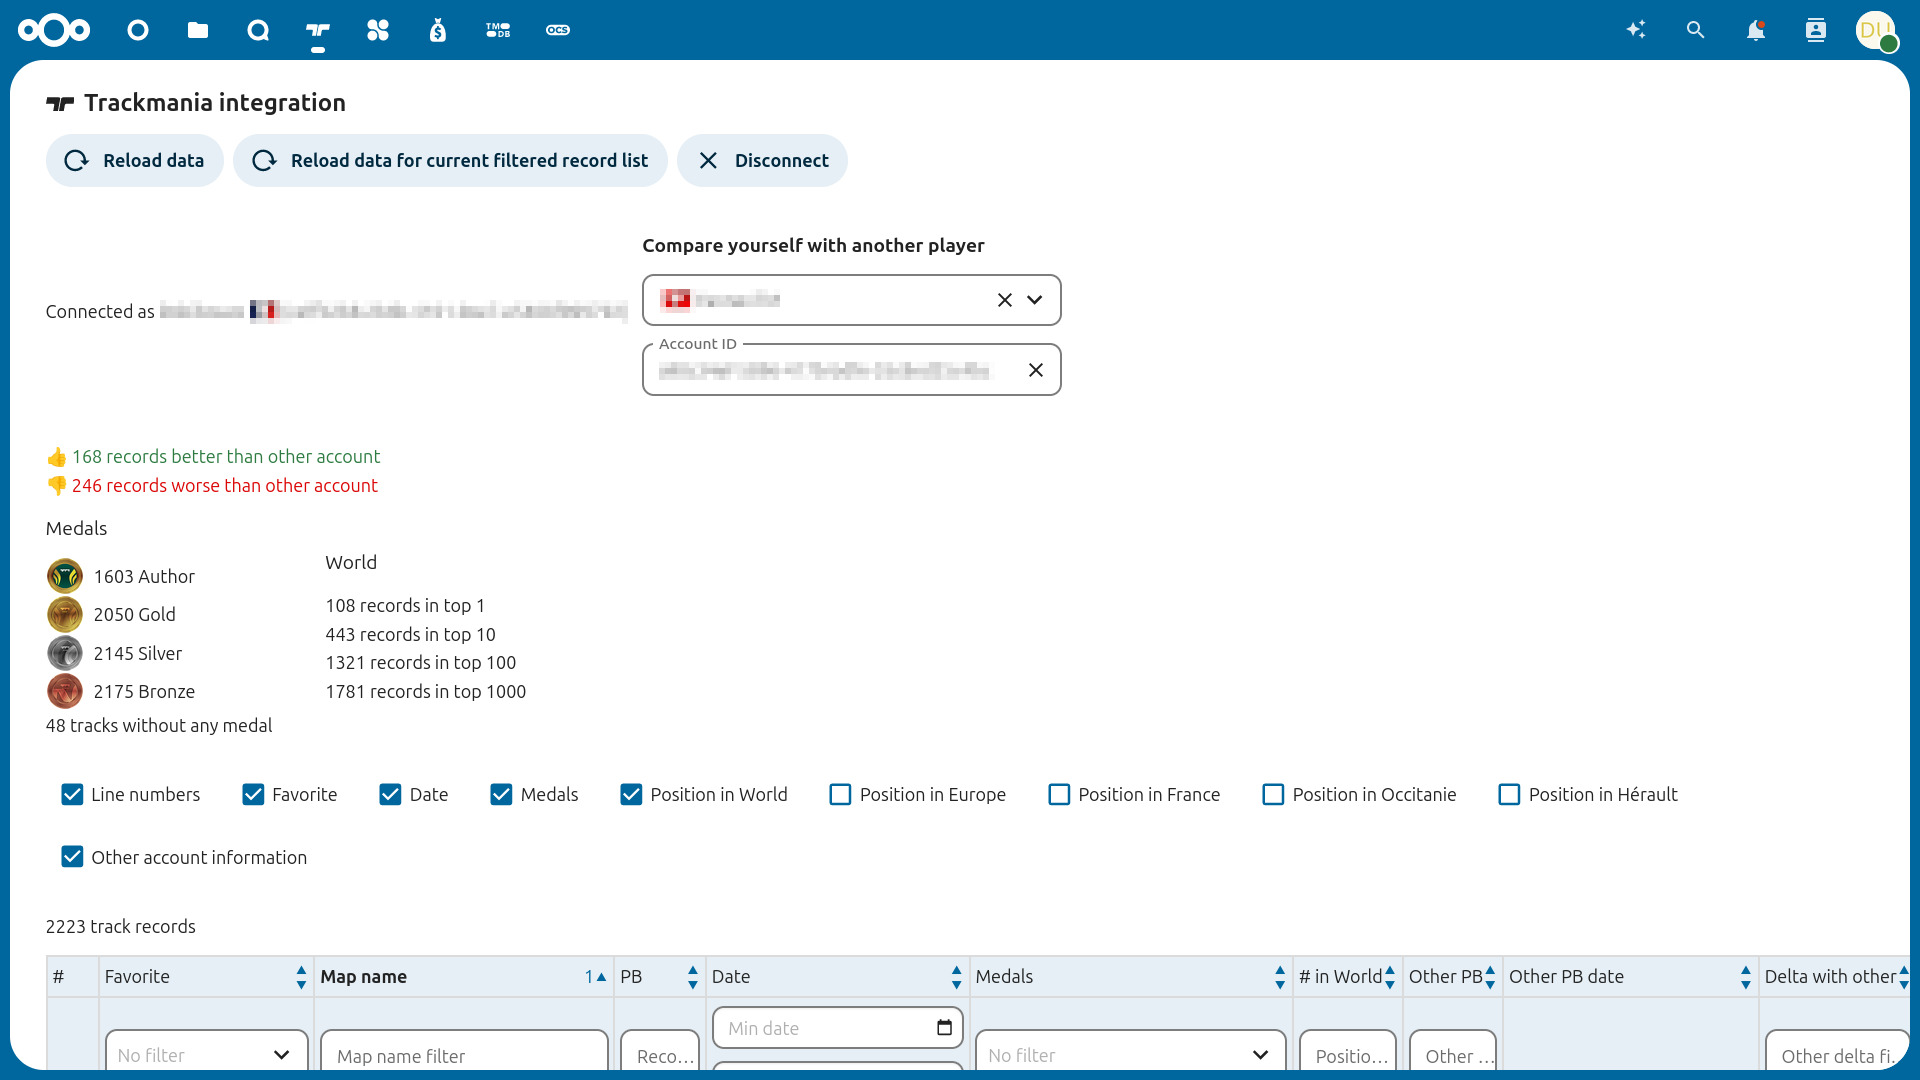Click the notifications bell icon
1920x1080 pixels.
1755,29
